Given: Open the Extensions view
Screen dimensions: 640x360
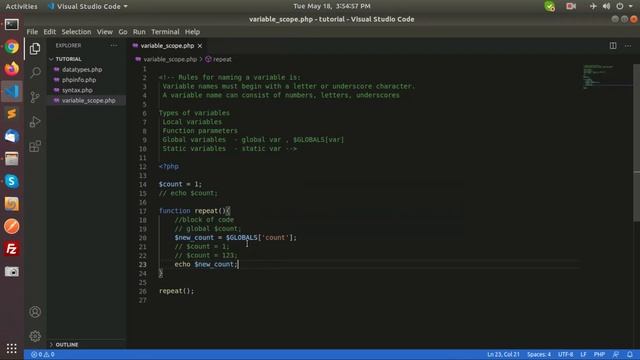Looking at the screenshot, I should (35, 146).
